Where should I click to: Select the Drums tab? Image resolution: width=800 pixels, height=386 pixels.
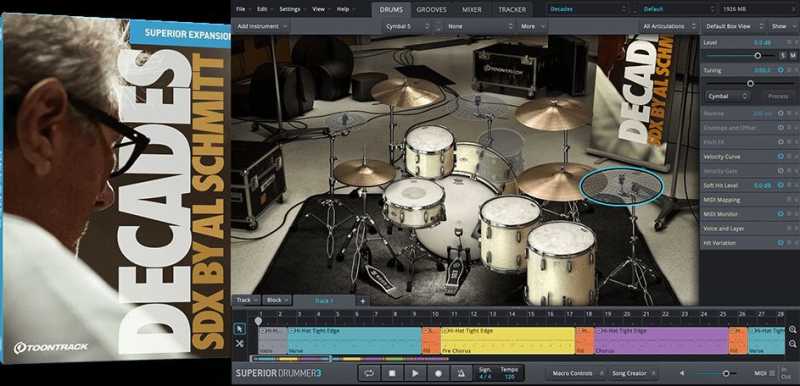click(391, 9)
